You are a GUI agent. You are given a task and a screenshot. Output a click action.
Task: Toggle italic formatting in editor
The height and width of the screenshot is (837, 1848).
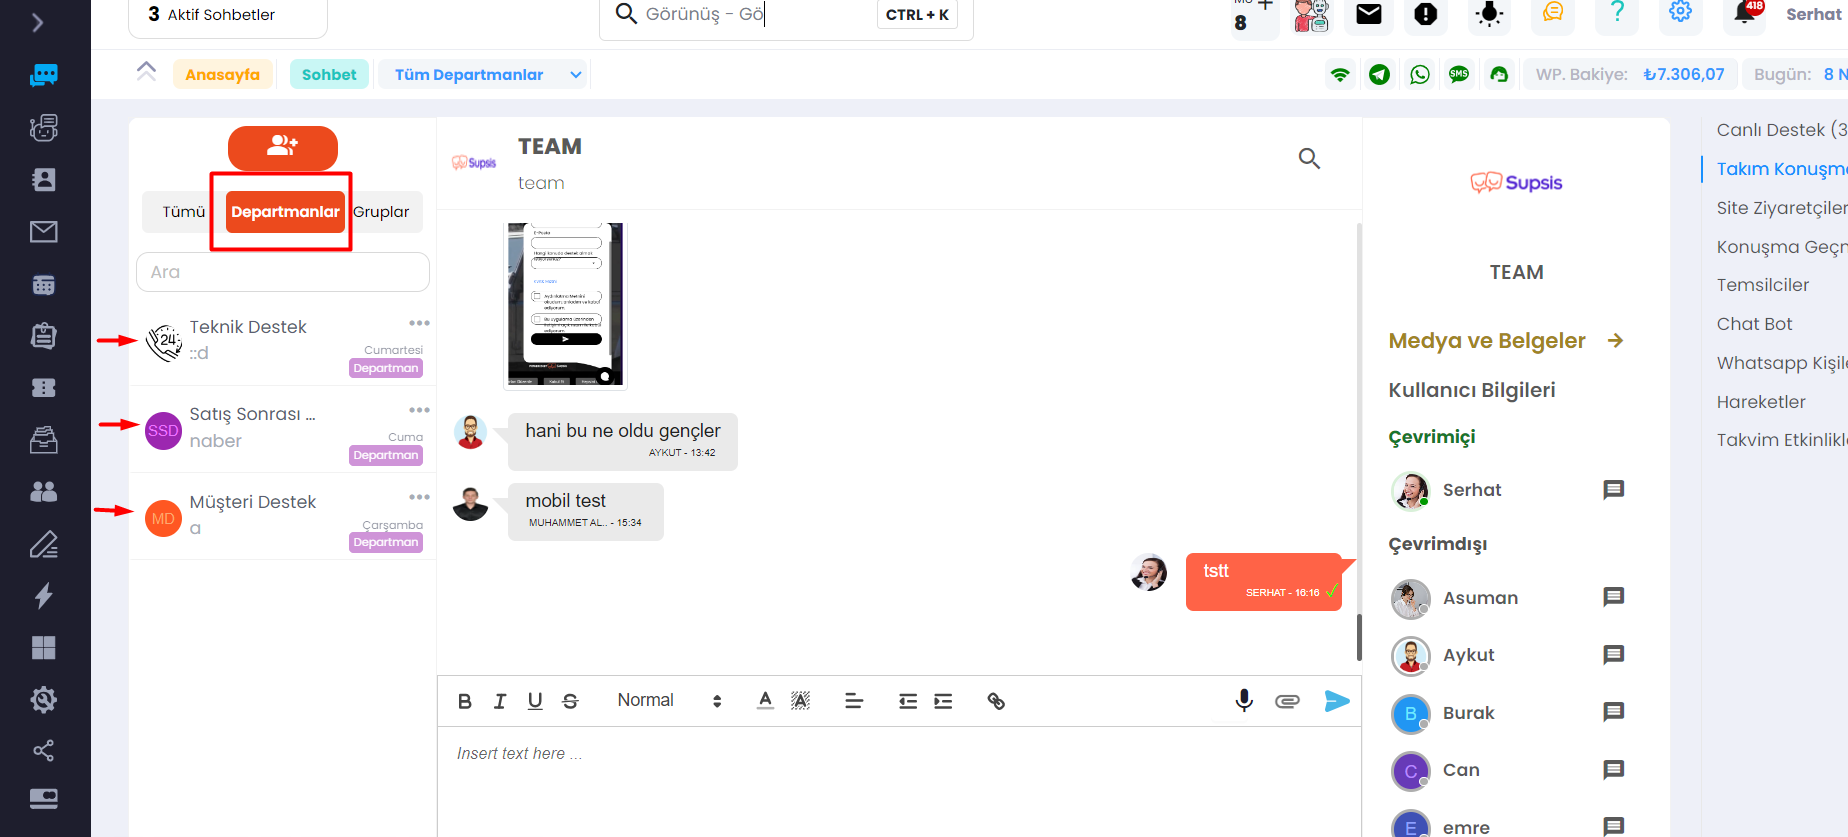[500, 701]
